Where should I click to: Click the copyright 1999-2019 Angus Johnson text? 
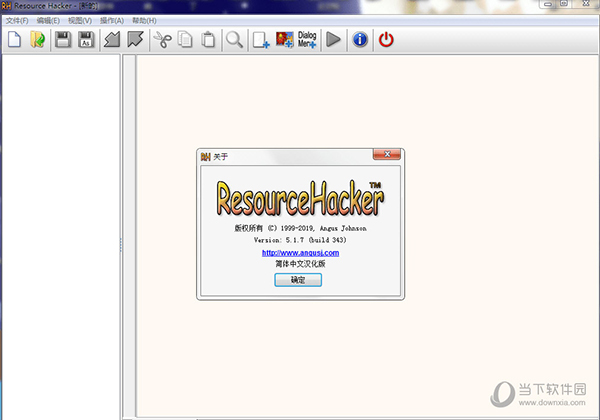pyautogui.click(x=300, y=228)
